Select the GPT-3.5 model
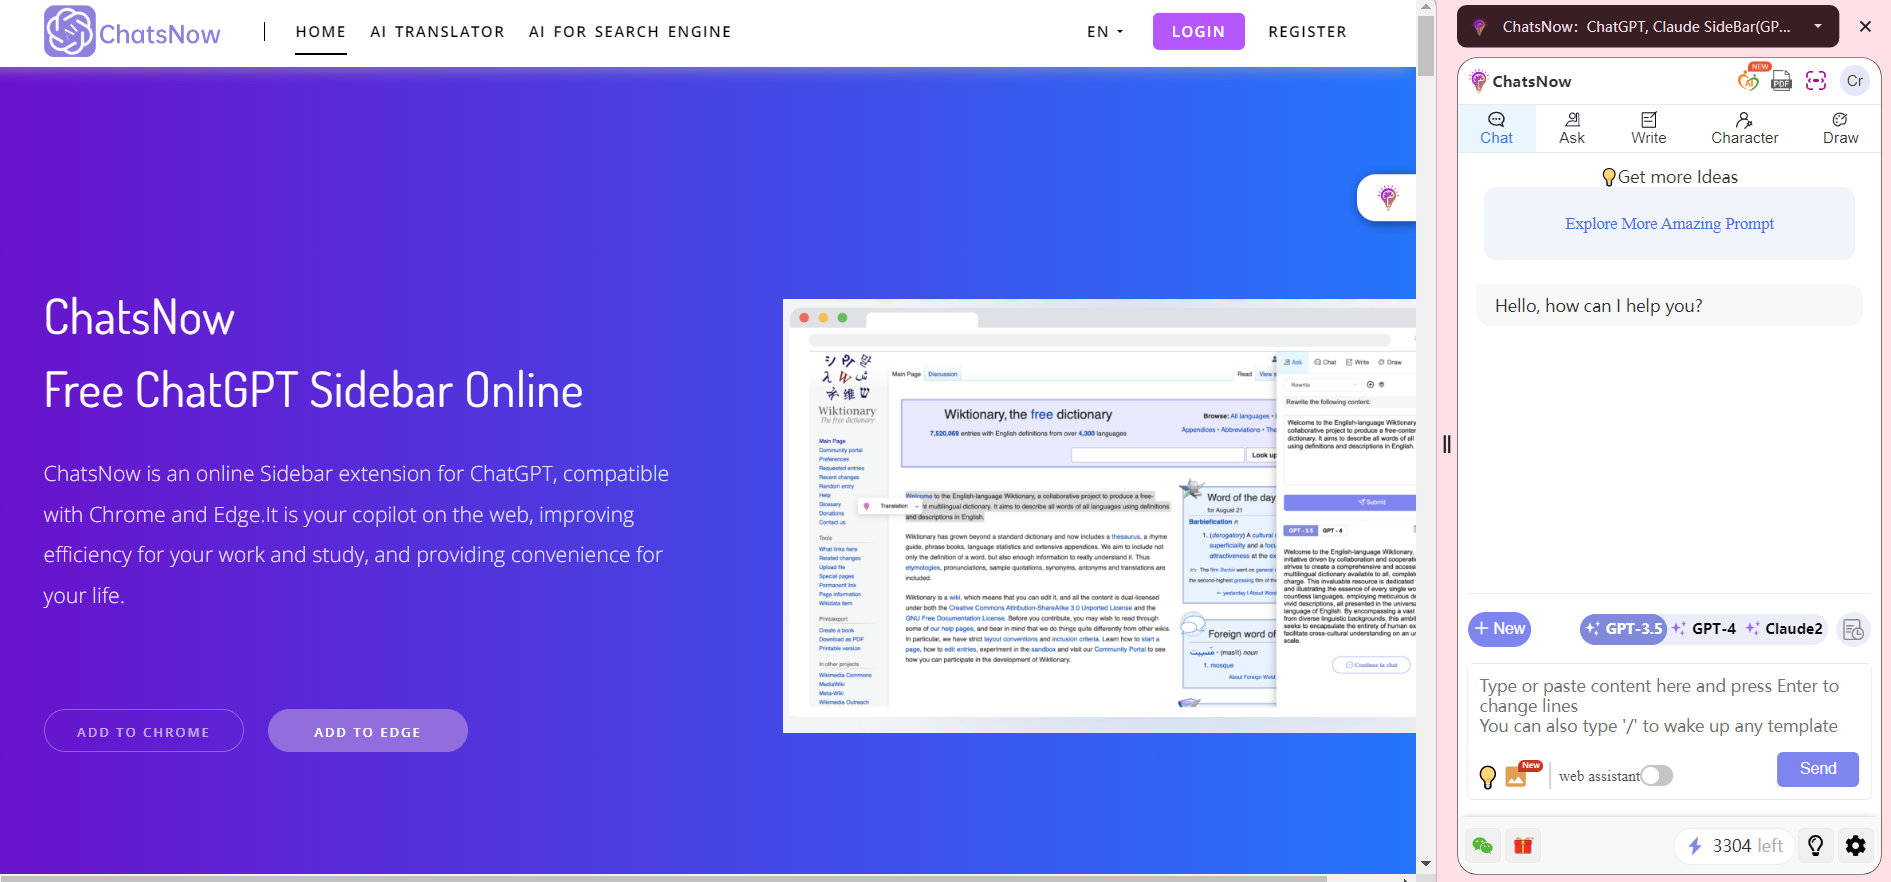The height and width of the screenshot is (882, 1891). pyautogui.click(x=1624, y=629)
